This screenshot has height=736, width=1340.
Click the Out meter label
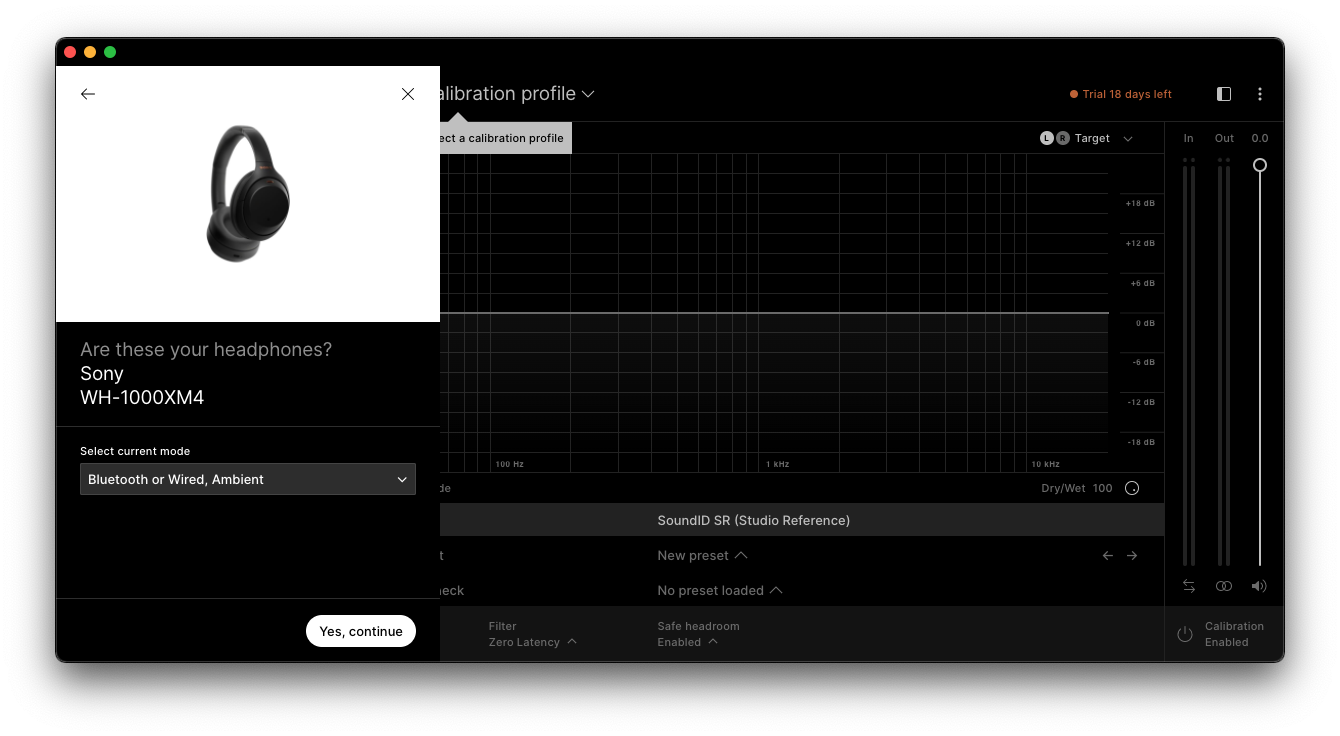coord(1224,138)
